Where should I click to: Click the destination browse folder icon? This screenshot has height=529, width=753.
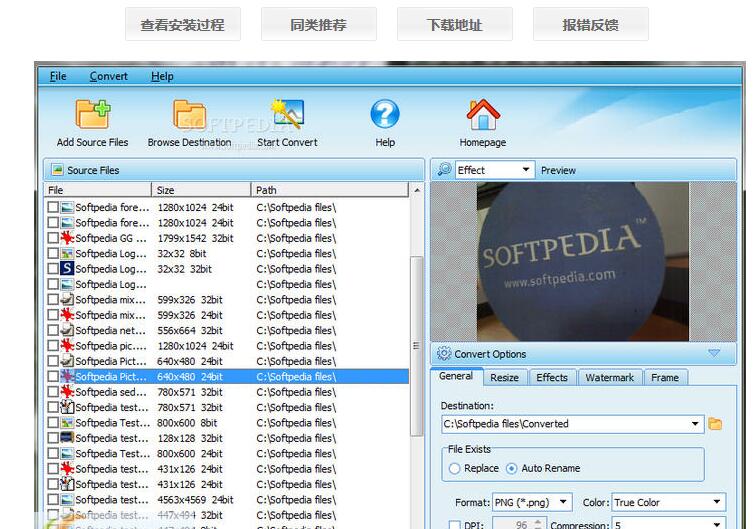pyautogui.click(x=715, y=424)
